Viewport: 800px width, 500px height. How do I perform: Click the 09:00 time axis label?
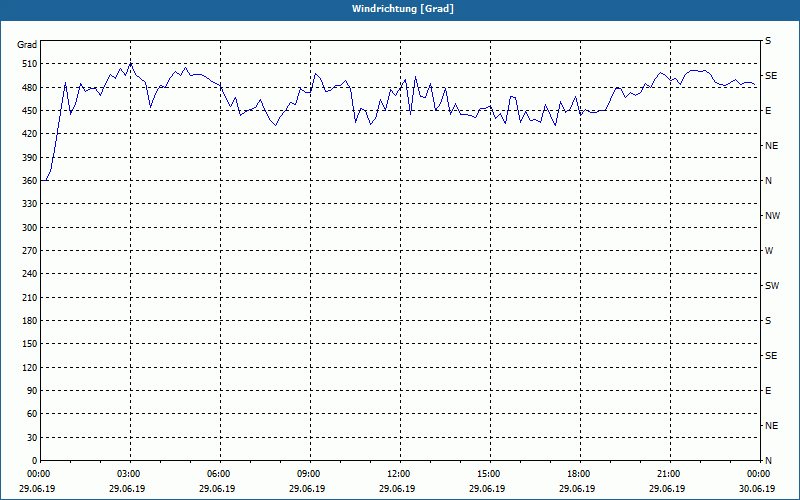tap(307, 474)
